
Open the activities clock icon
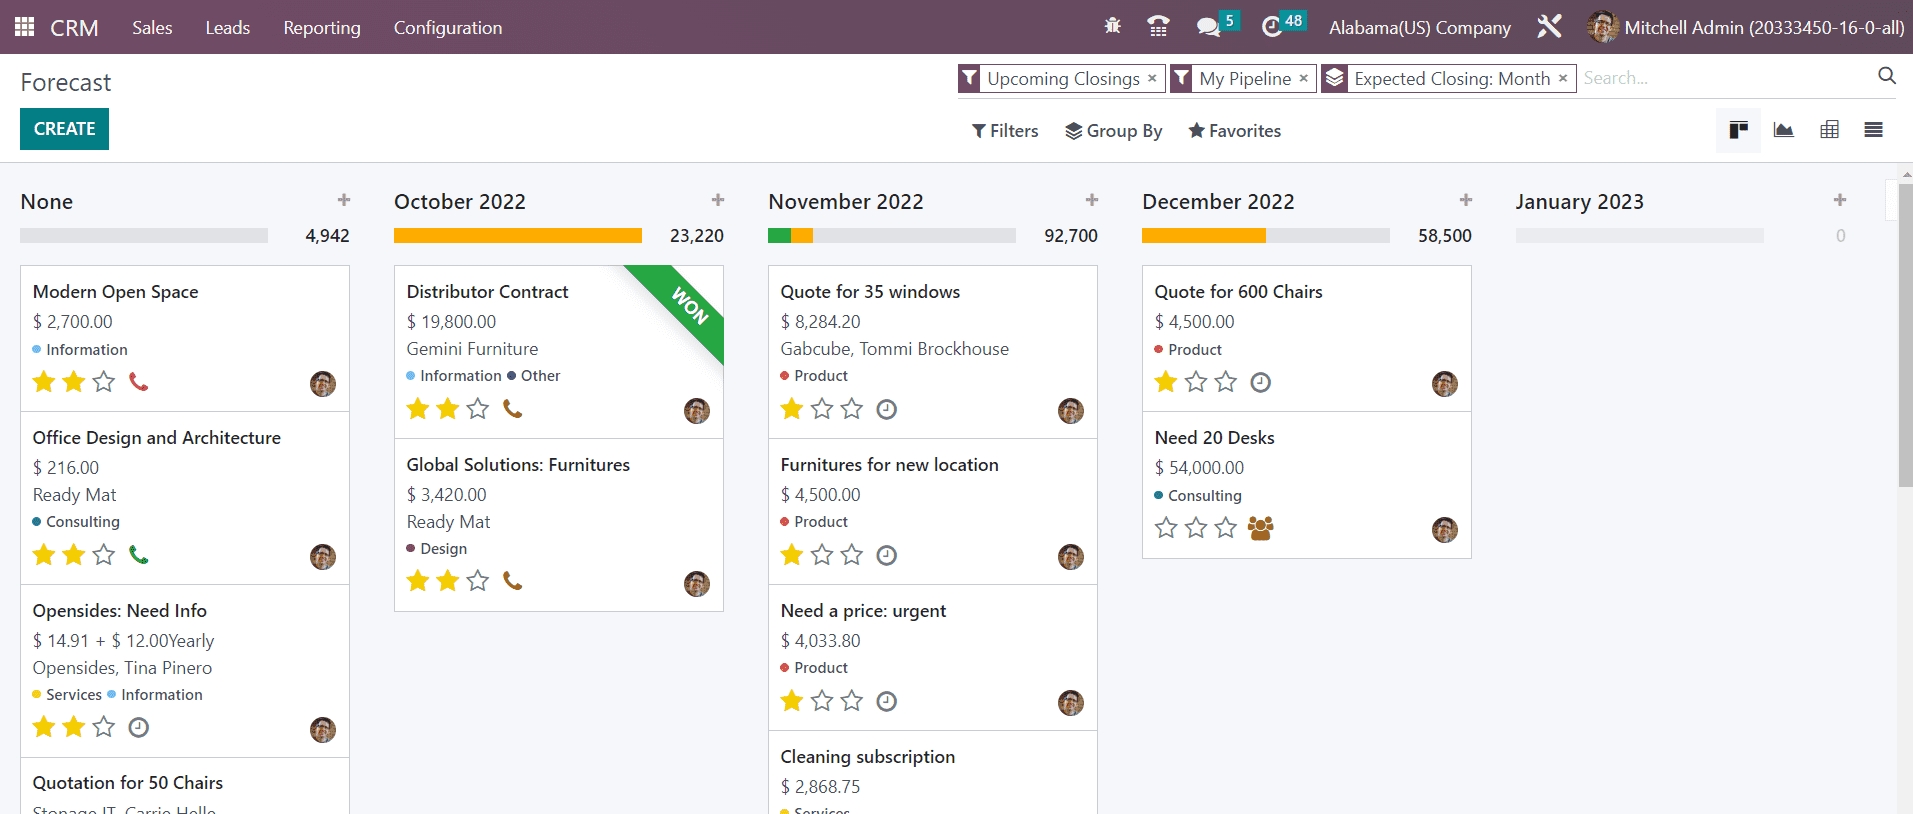[1271, 27]
